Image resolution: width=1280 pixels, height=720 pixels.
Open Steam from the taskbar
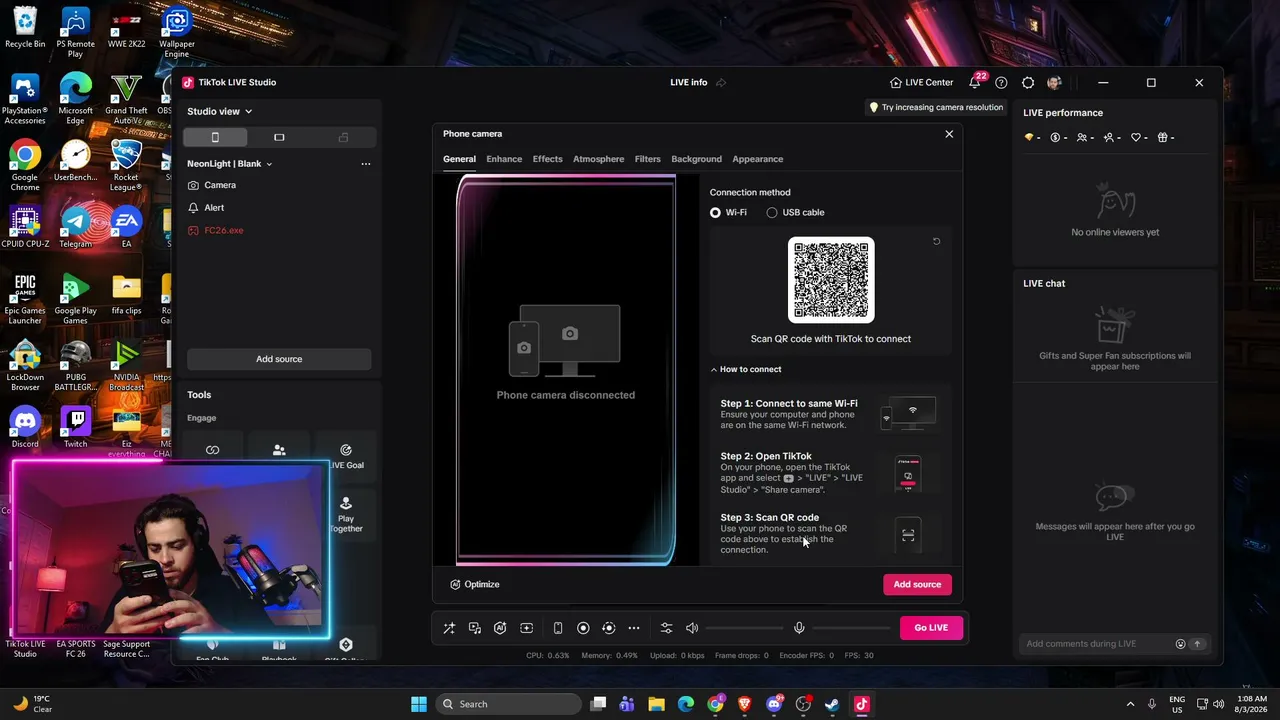[x=832, y=704]
